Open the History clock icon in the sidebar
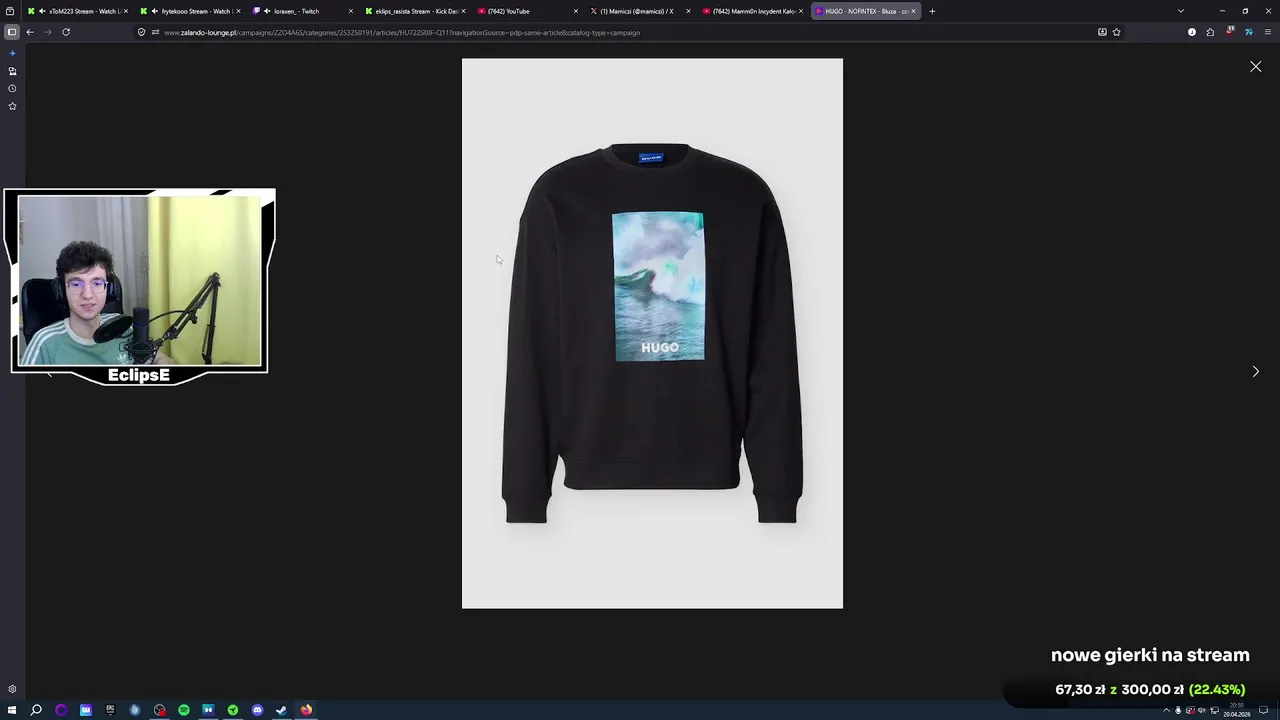Screen dimensions: 1280x720 (12, 88)
